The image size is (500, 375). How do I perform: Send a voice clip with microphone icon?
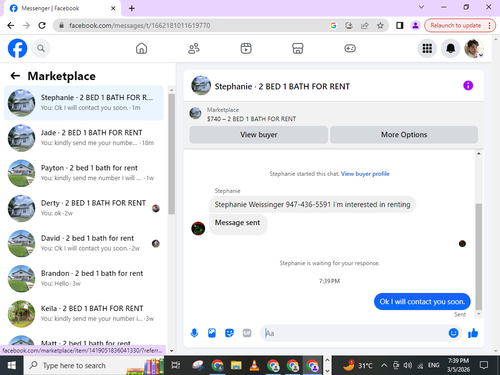(194, 333)
